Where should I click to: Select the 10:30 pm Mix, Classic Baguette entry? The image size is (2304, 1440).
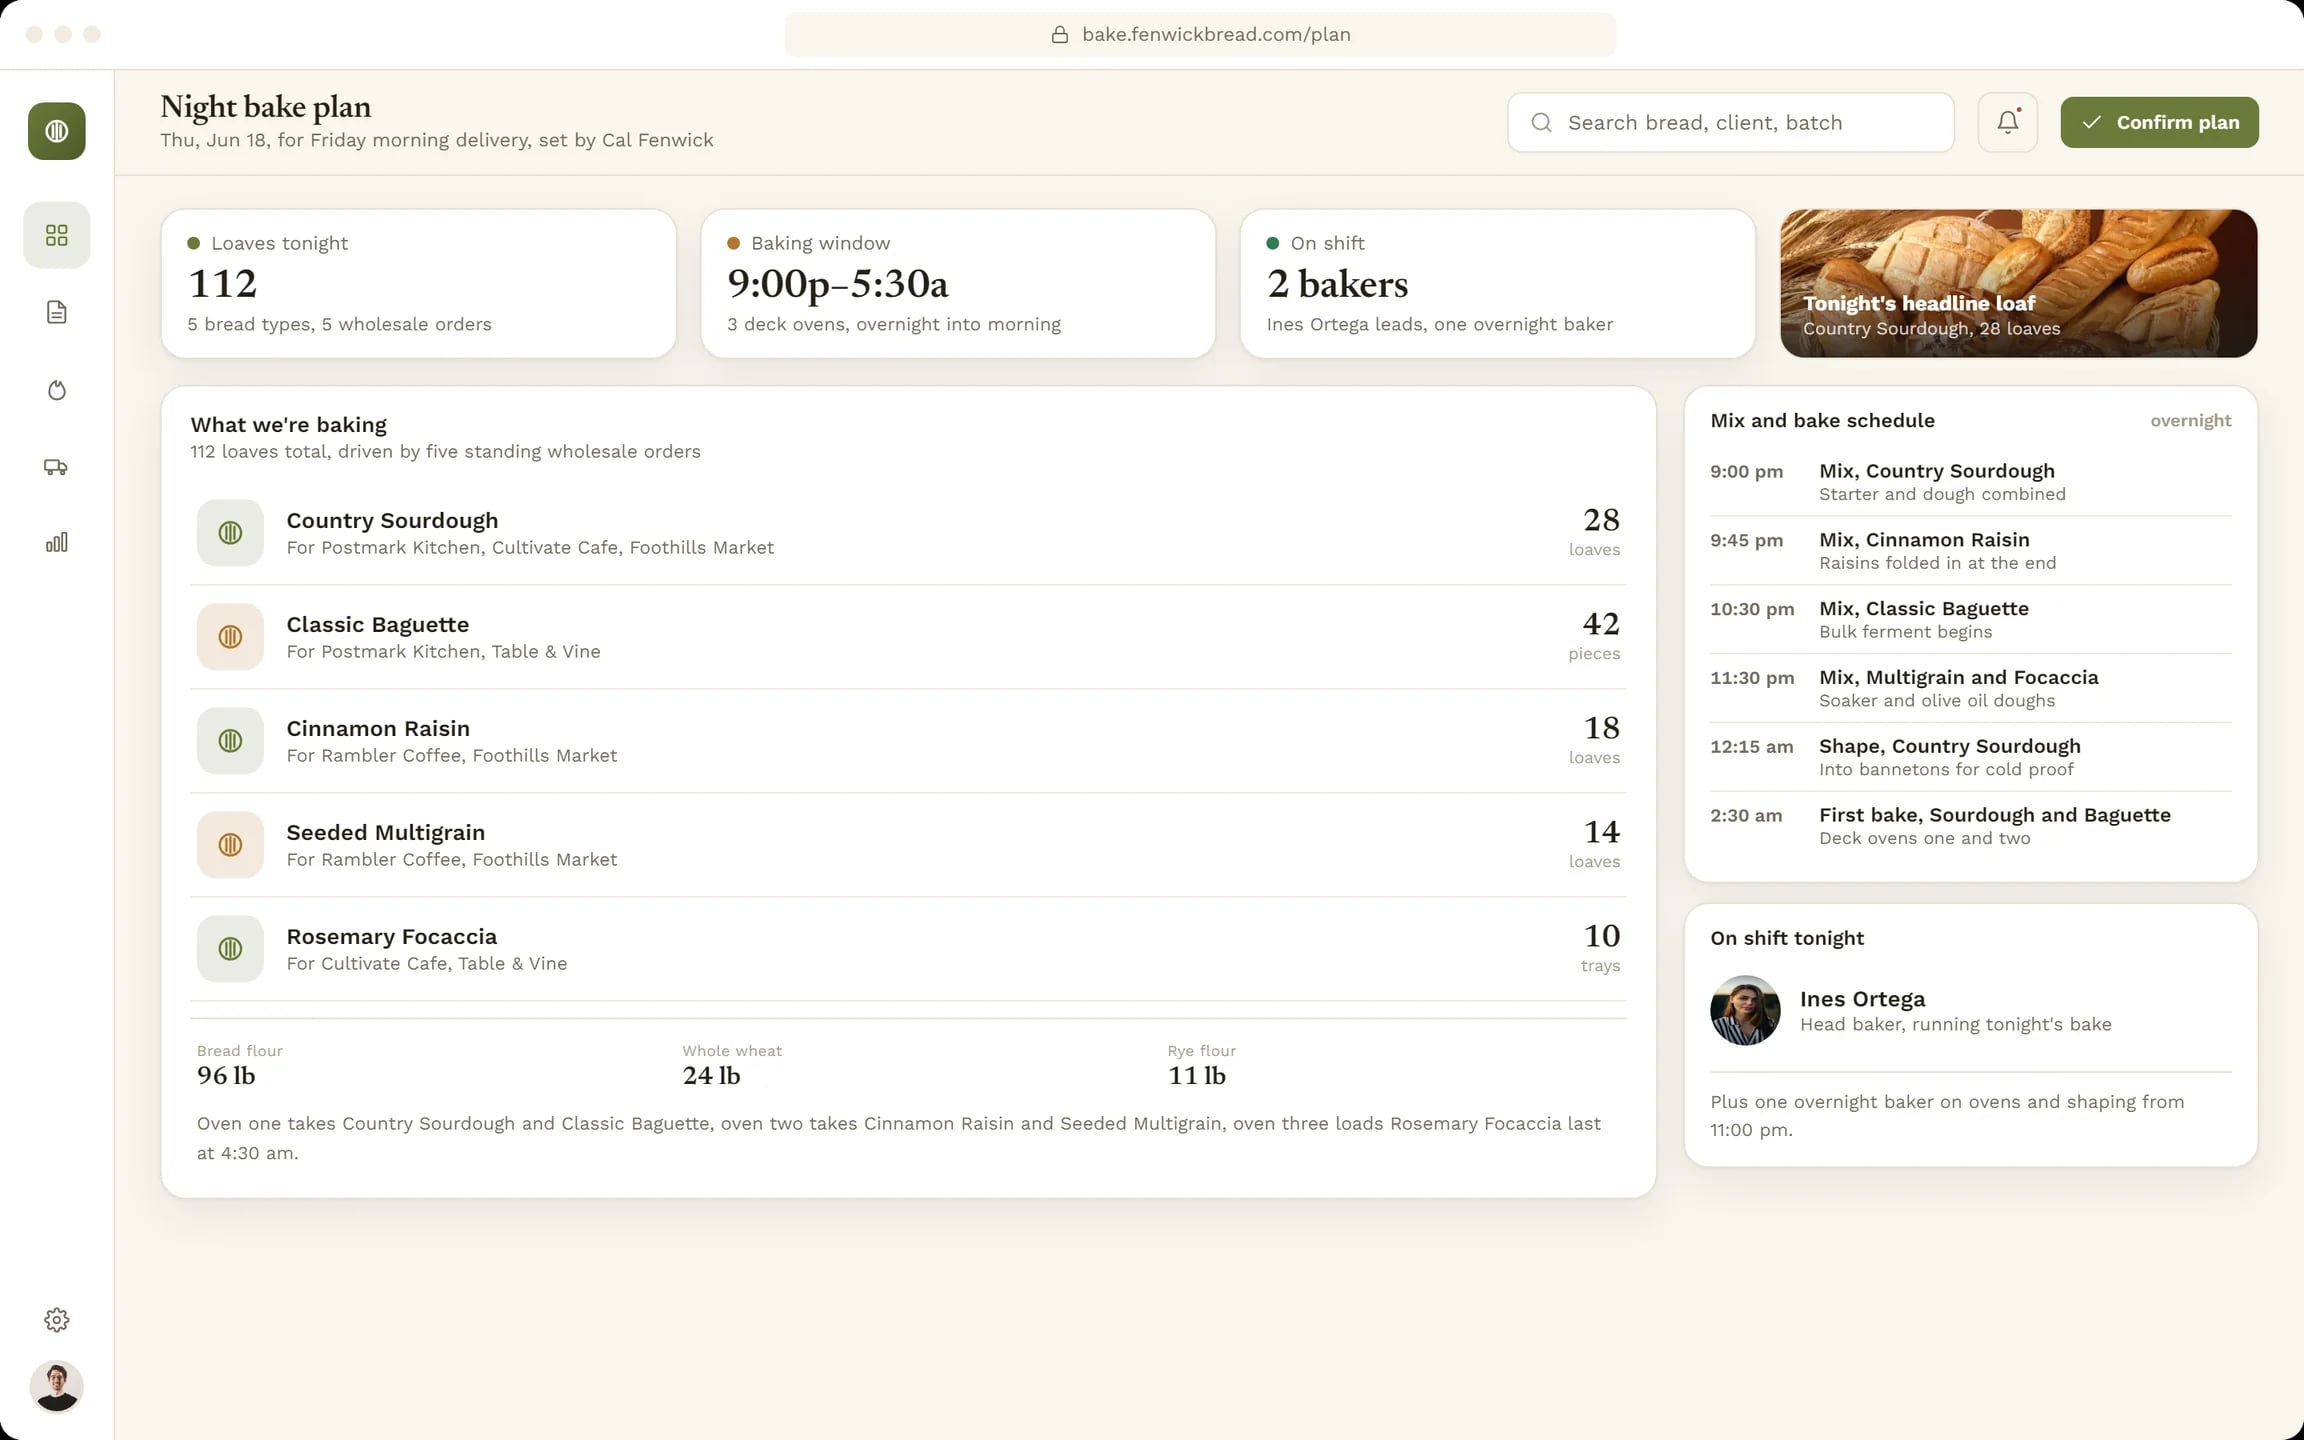[1971, 620]
